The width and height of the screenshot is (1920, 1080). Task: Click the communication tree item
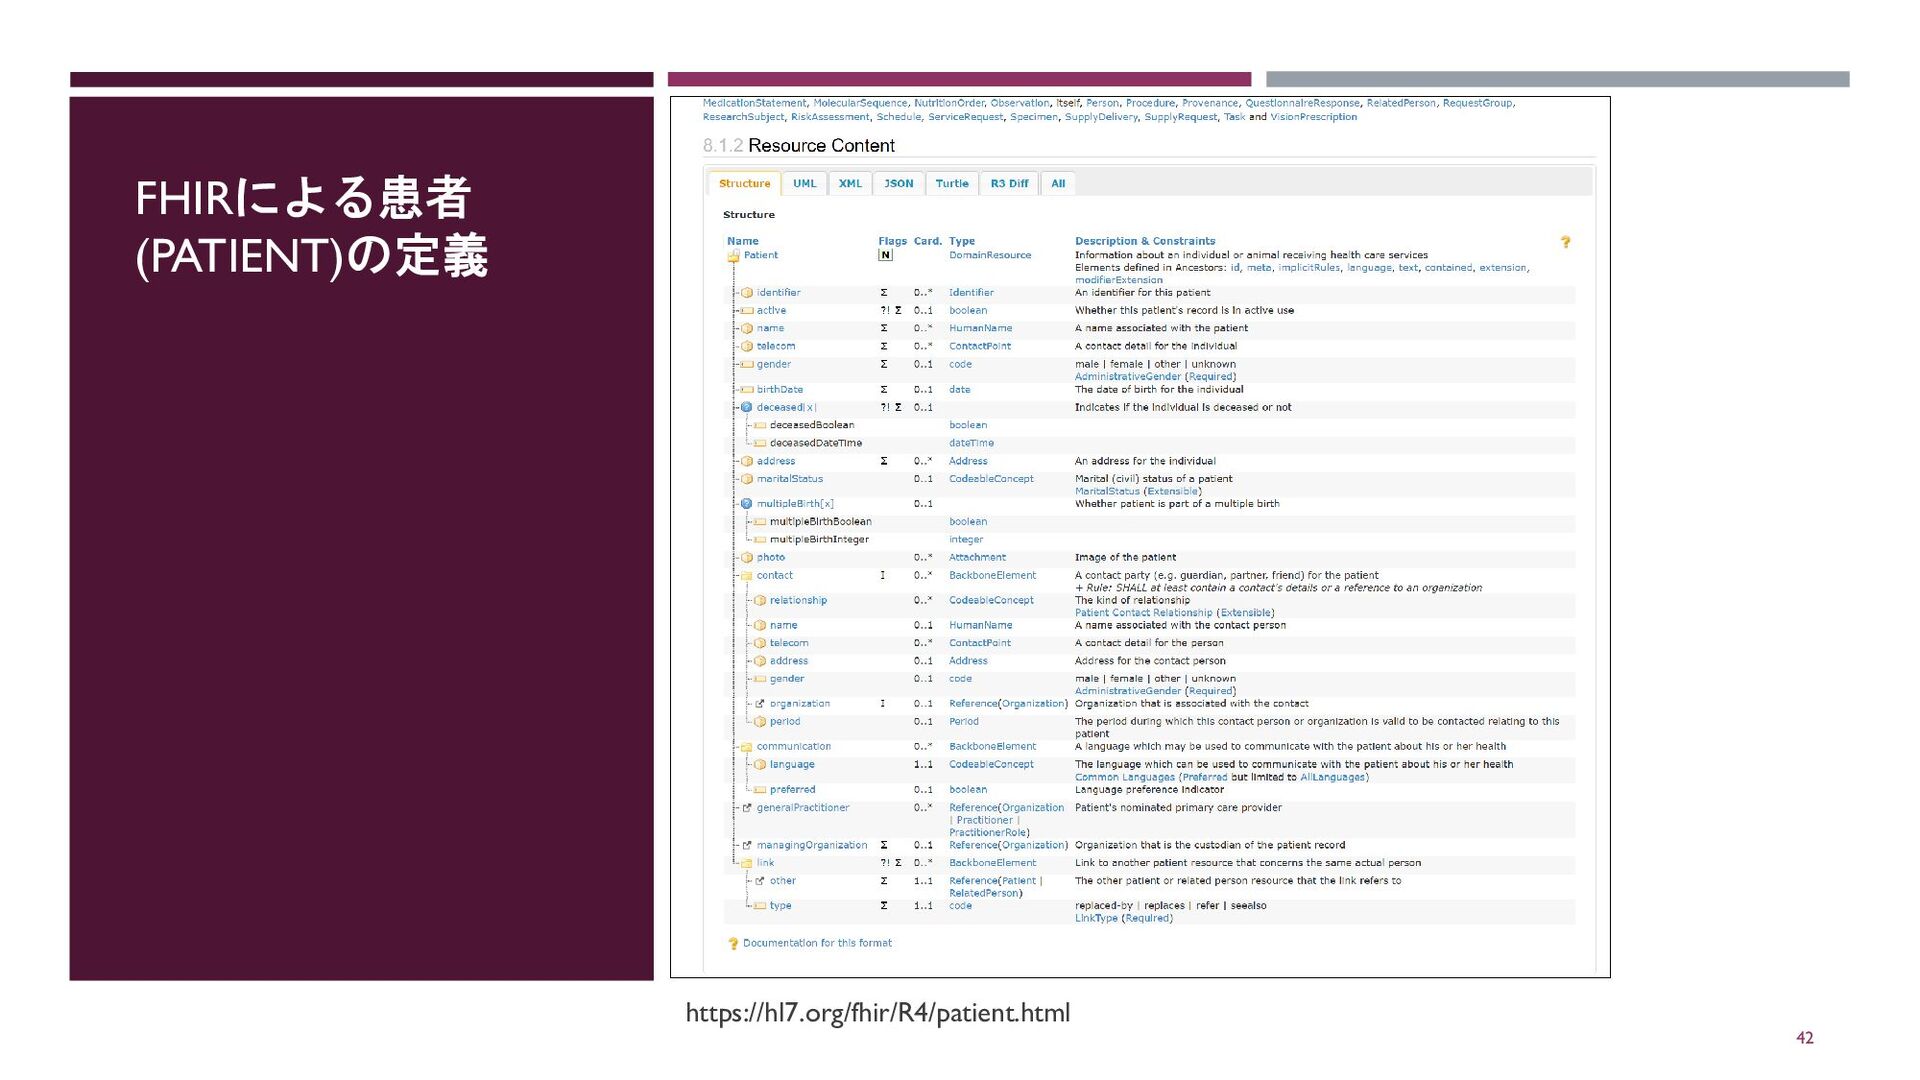coord(793,747)
